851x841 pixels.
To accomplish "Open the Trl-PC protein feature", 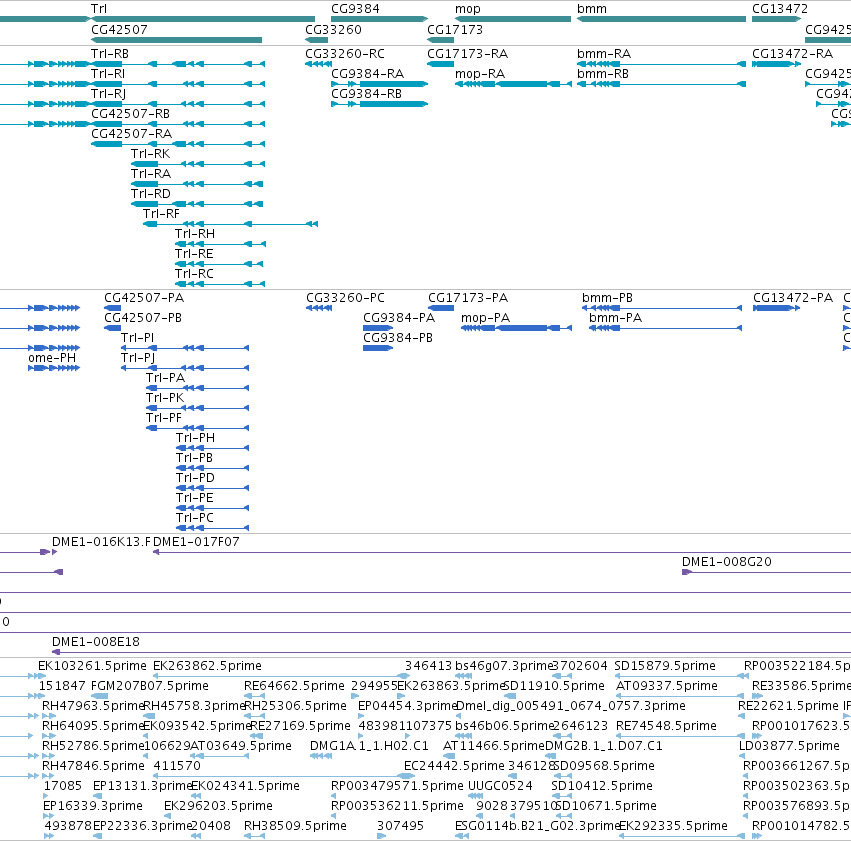I will tap(194, 518).
